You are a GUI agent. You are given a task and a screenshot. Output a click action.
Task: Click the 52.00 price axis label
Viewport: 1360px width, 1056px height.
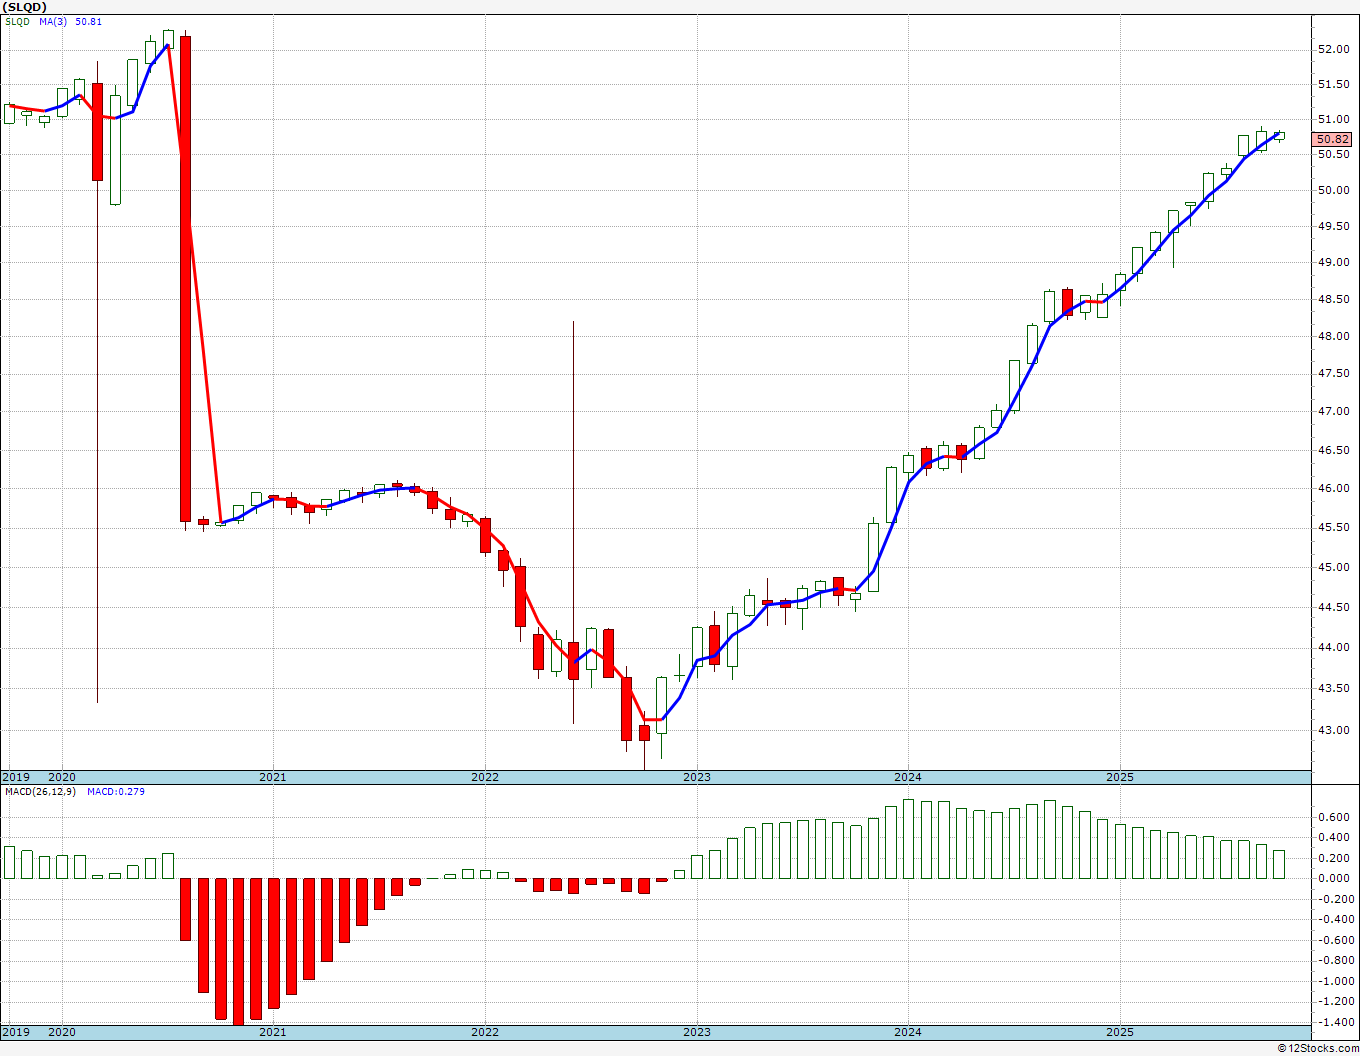tap(1333, 49)
